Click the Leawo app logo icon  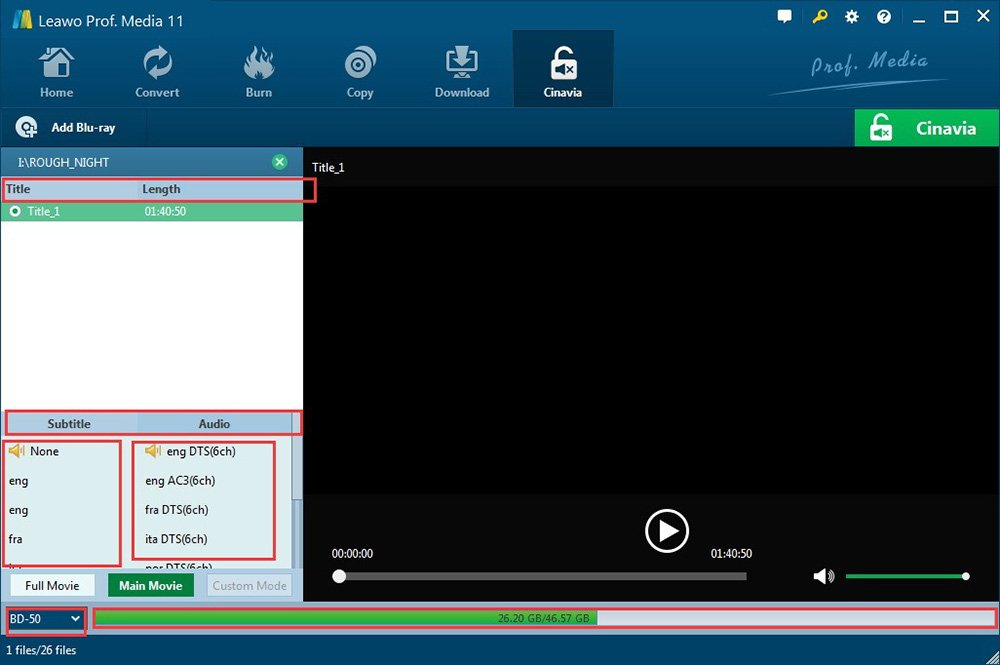(22, 20)
